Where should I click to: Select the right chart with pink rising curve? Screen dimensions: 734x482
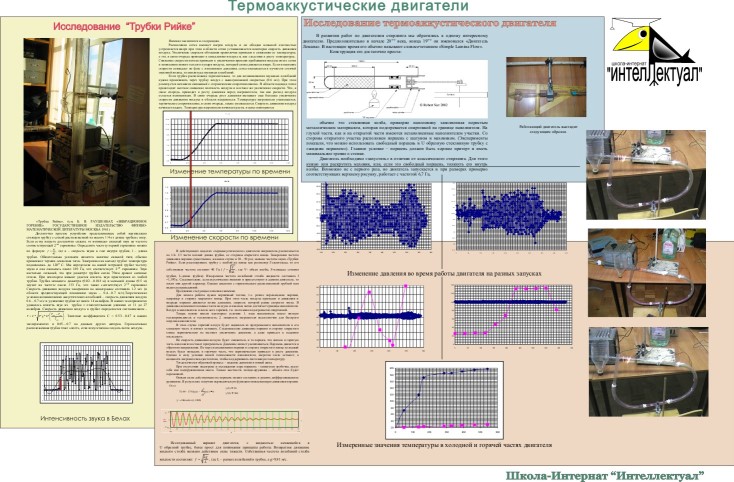click(x=513, y=317)
